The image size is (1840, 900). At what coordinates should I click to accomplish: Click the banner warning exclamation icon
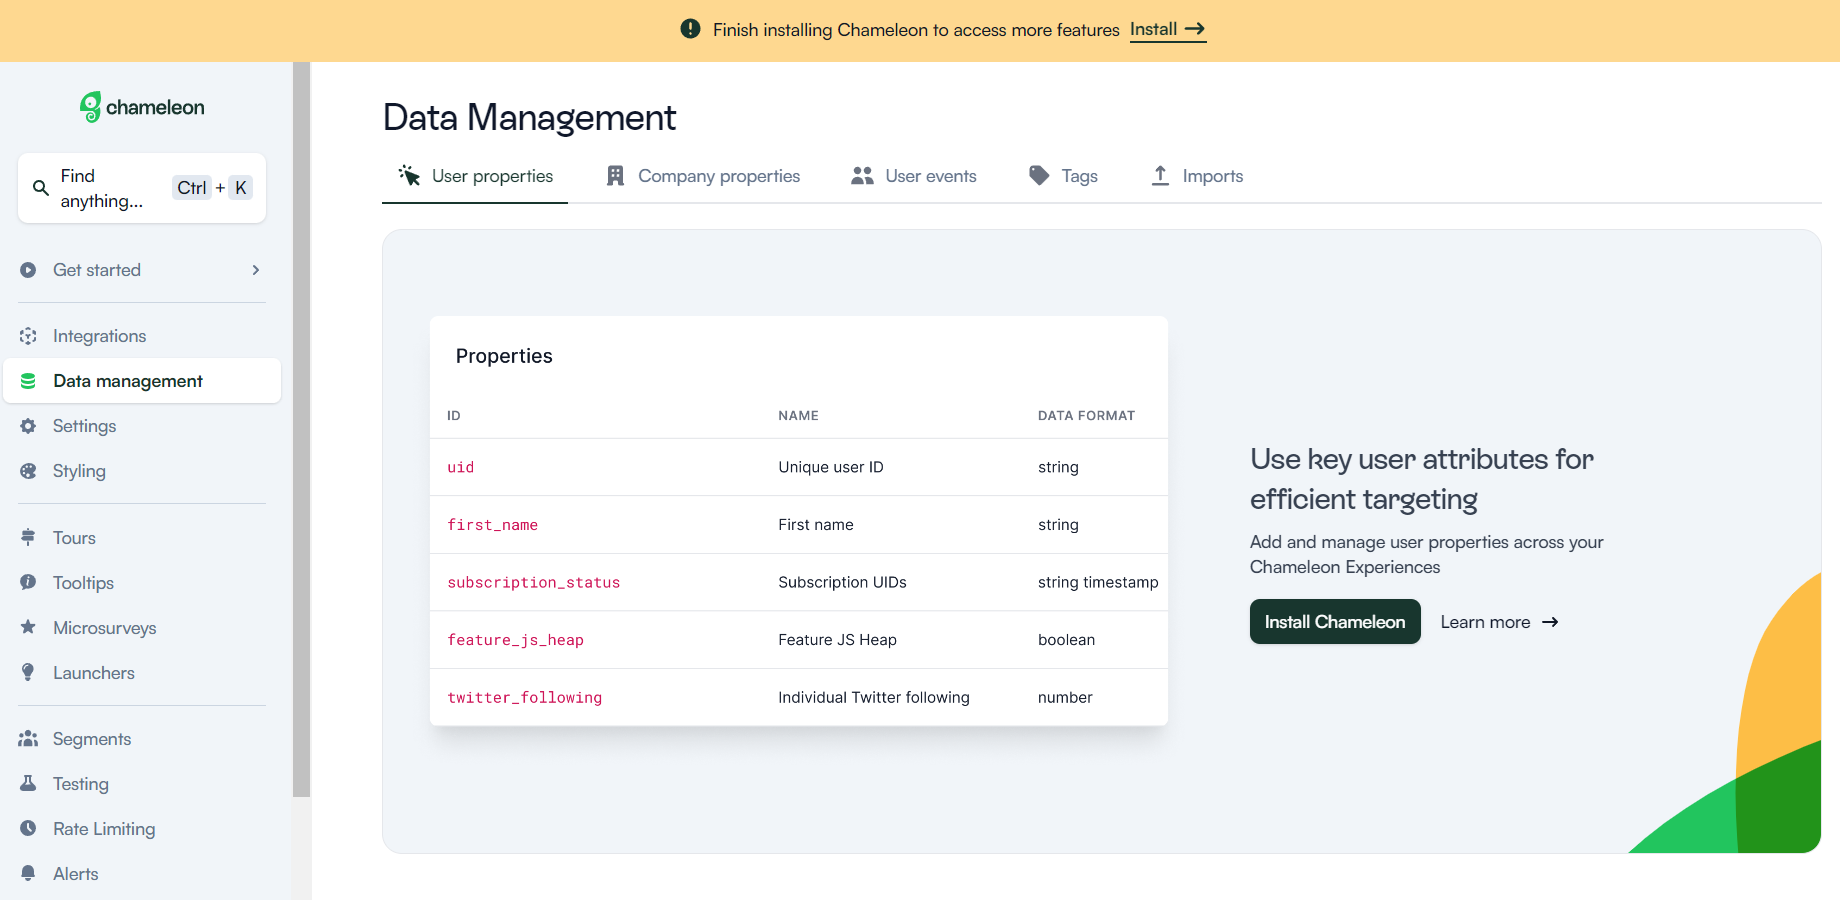(690, 29)
